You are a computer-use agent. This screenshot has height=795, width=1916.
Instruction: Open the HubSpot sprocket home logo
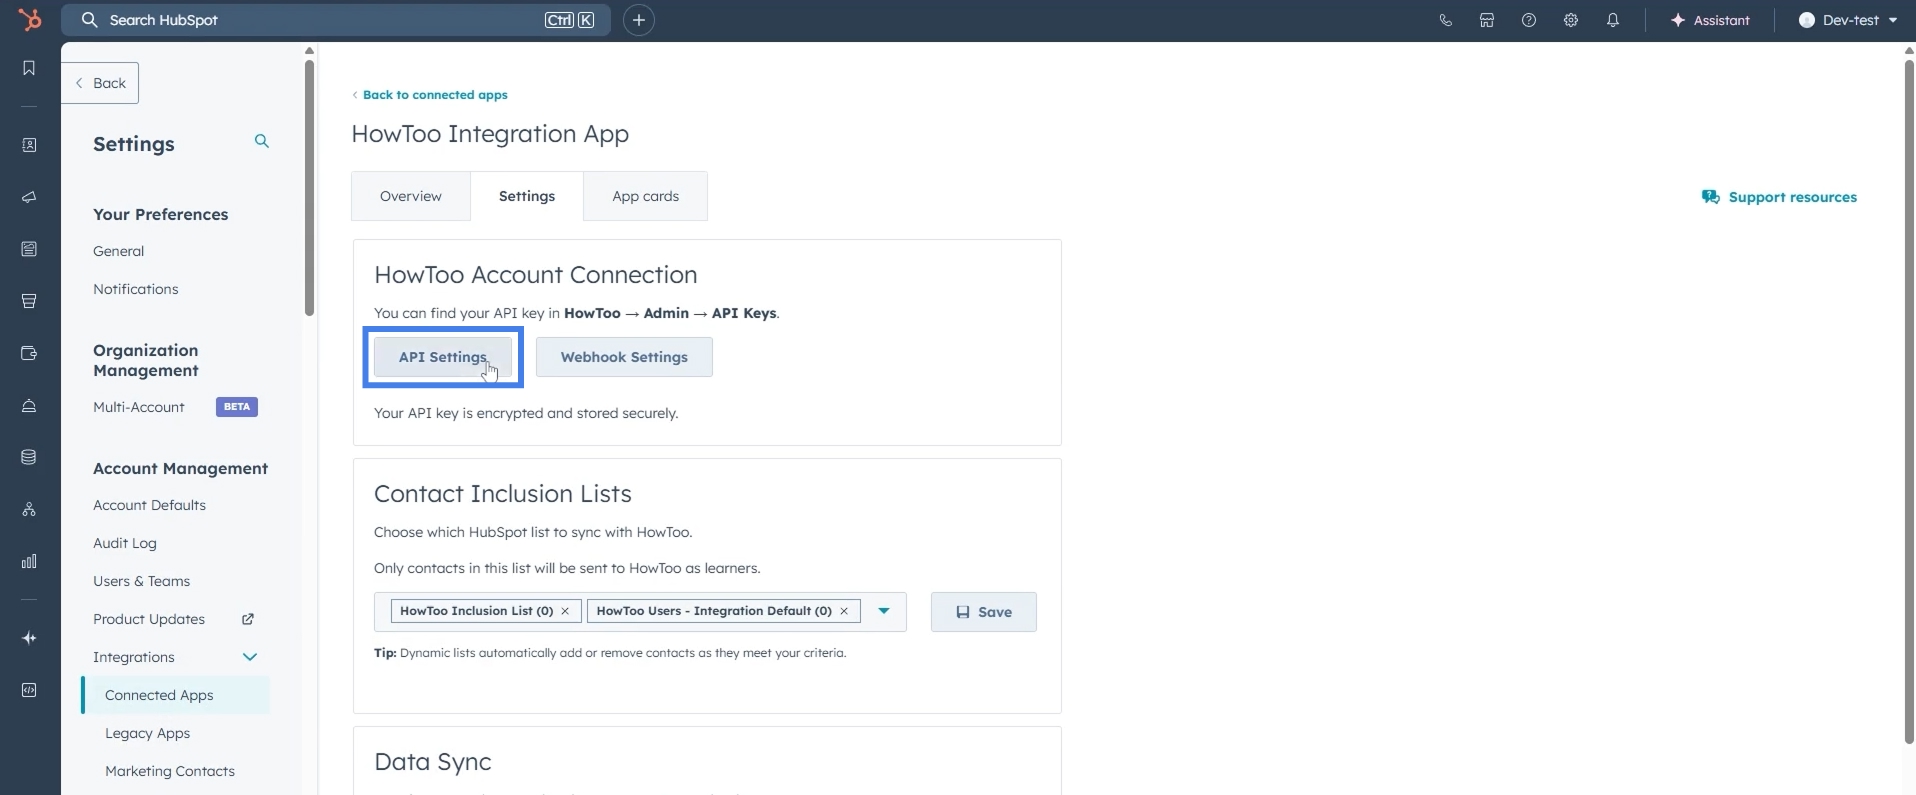pos(30,19)
